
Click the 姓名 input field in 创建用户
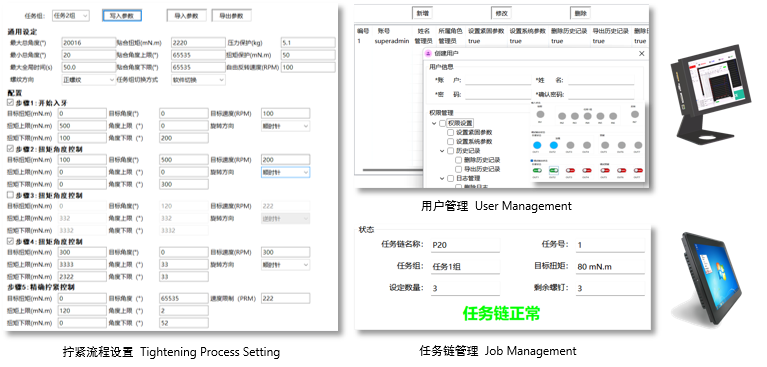(x=601, y=80)
